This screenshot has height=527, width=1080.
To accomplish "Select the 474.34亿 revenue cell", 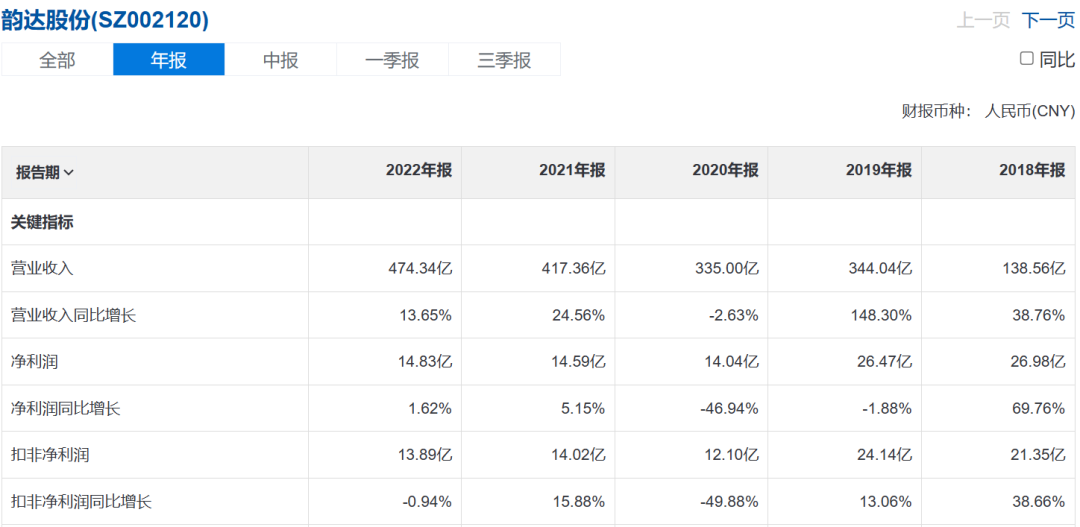I will 420,268.
